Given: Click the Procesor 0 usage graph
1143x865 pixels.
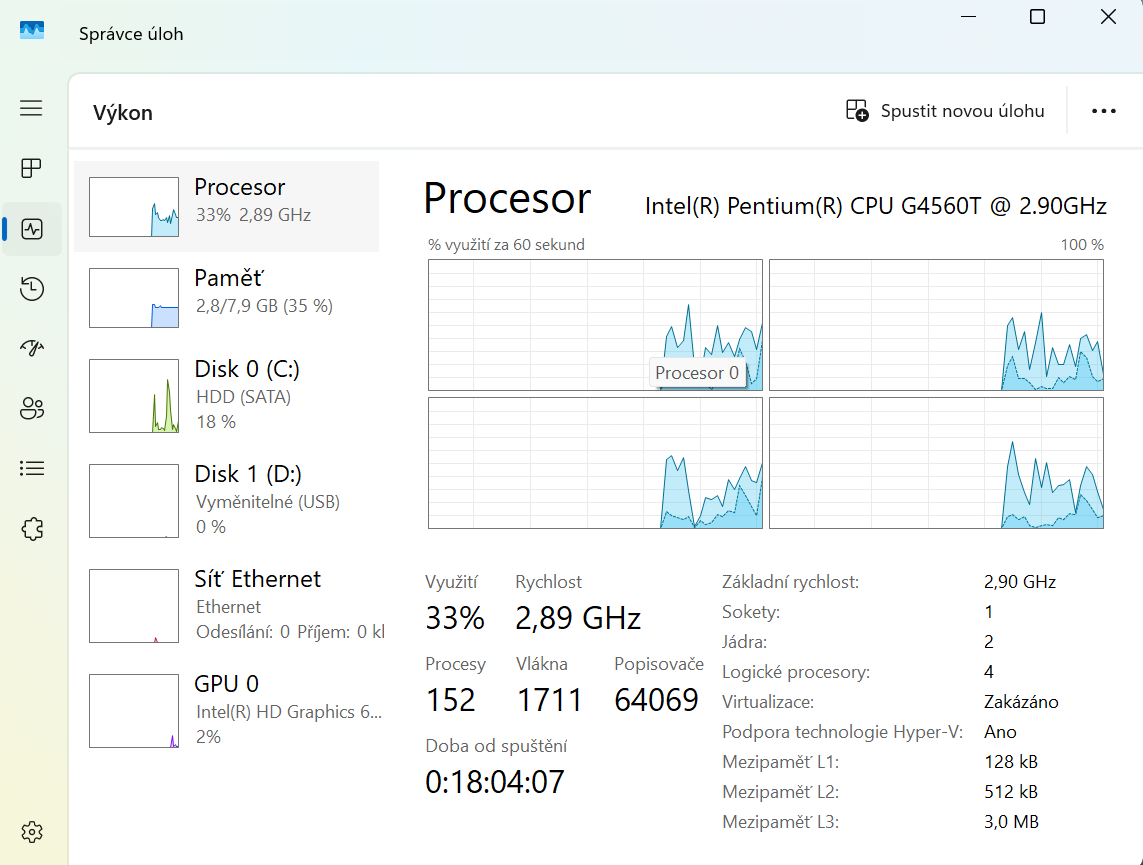Looking at the screenshot, I should click(x=595, y=325).
